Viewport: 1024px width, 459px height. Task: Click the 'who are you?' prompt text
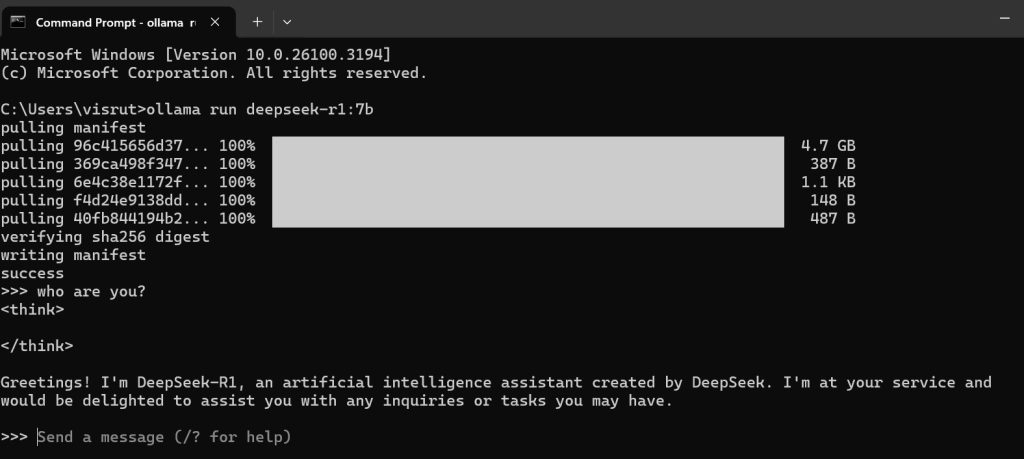92,291
